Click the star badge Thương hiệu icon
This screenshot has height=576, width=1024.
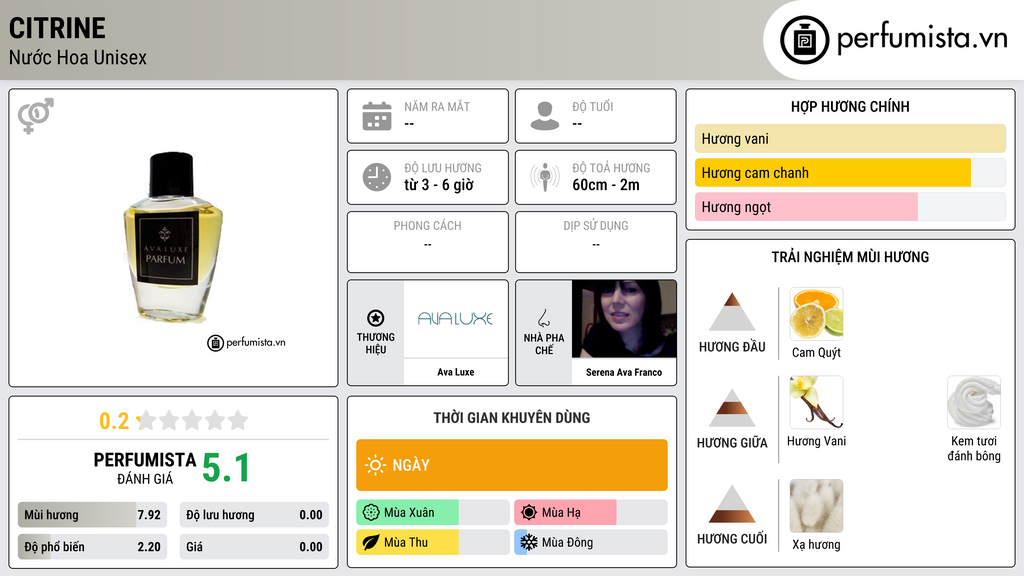[x=376, y=318]
